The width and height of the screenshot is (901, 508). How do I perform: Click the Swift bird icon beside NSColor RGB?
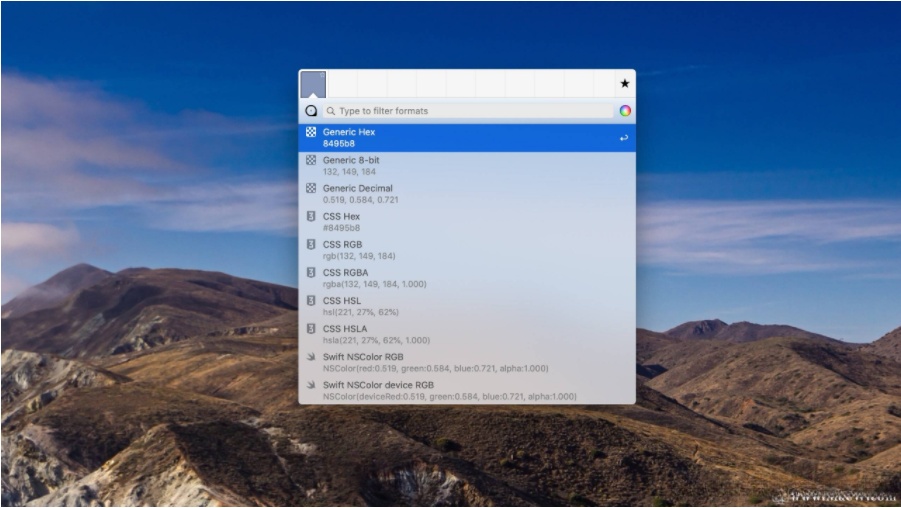311,357
